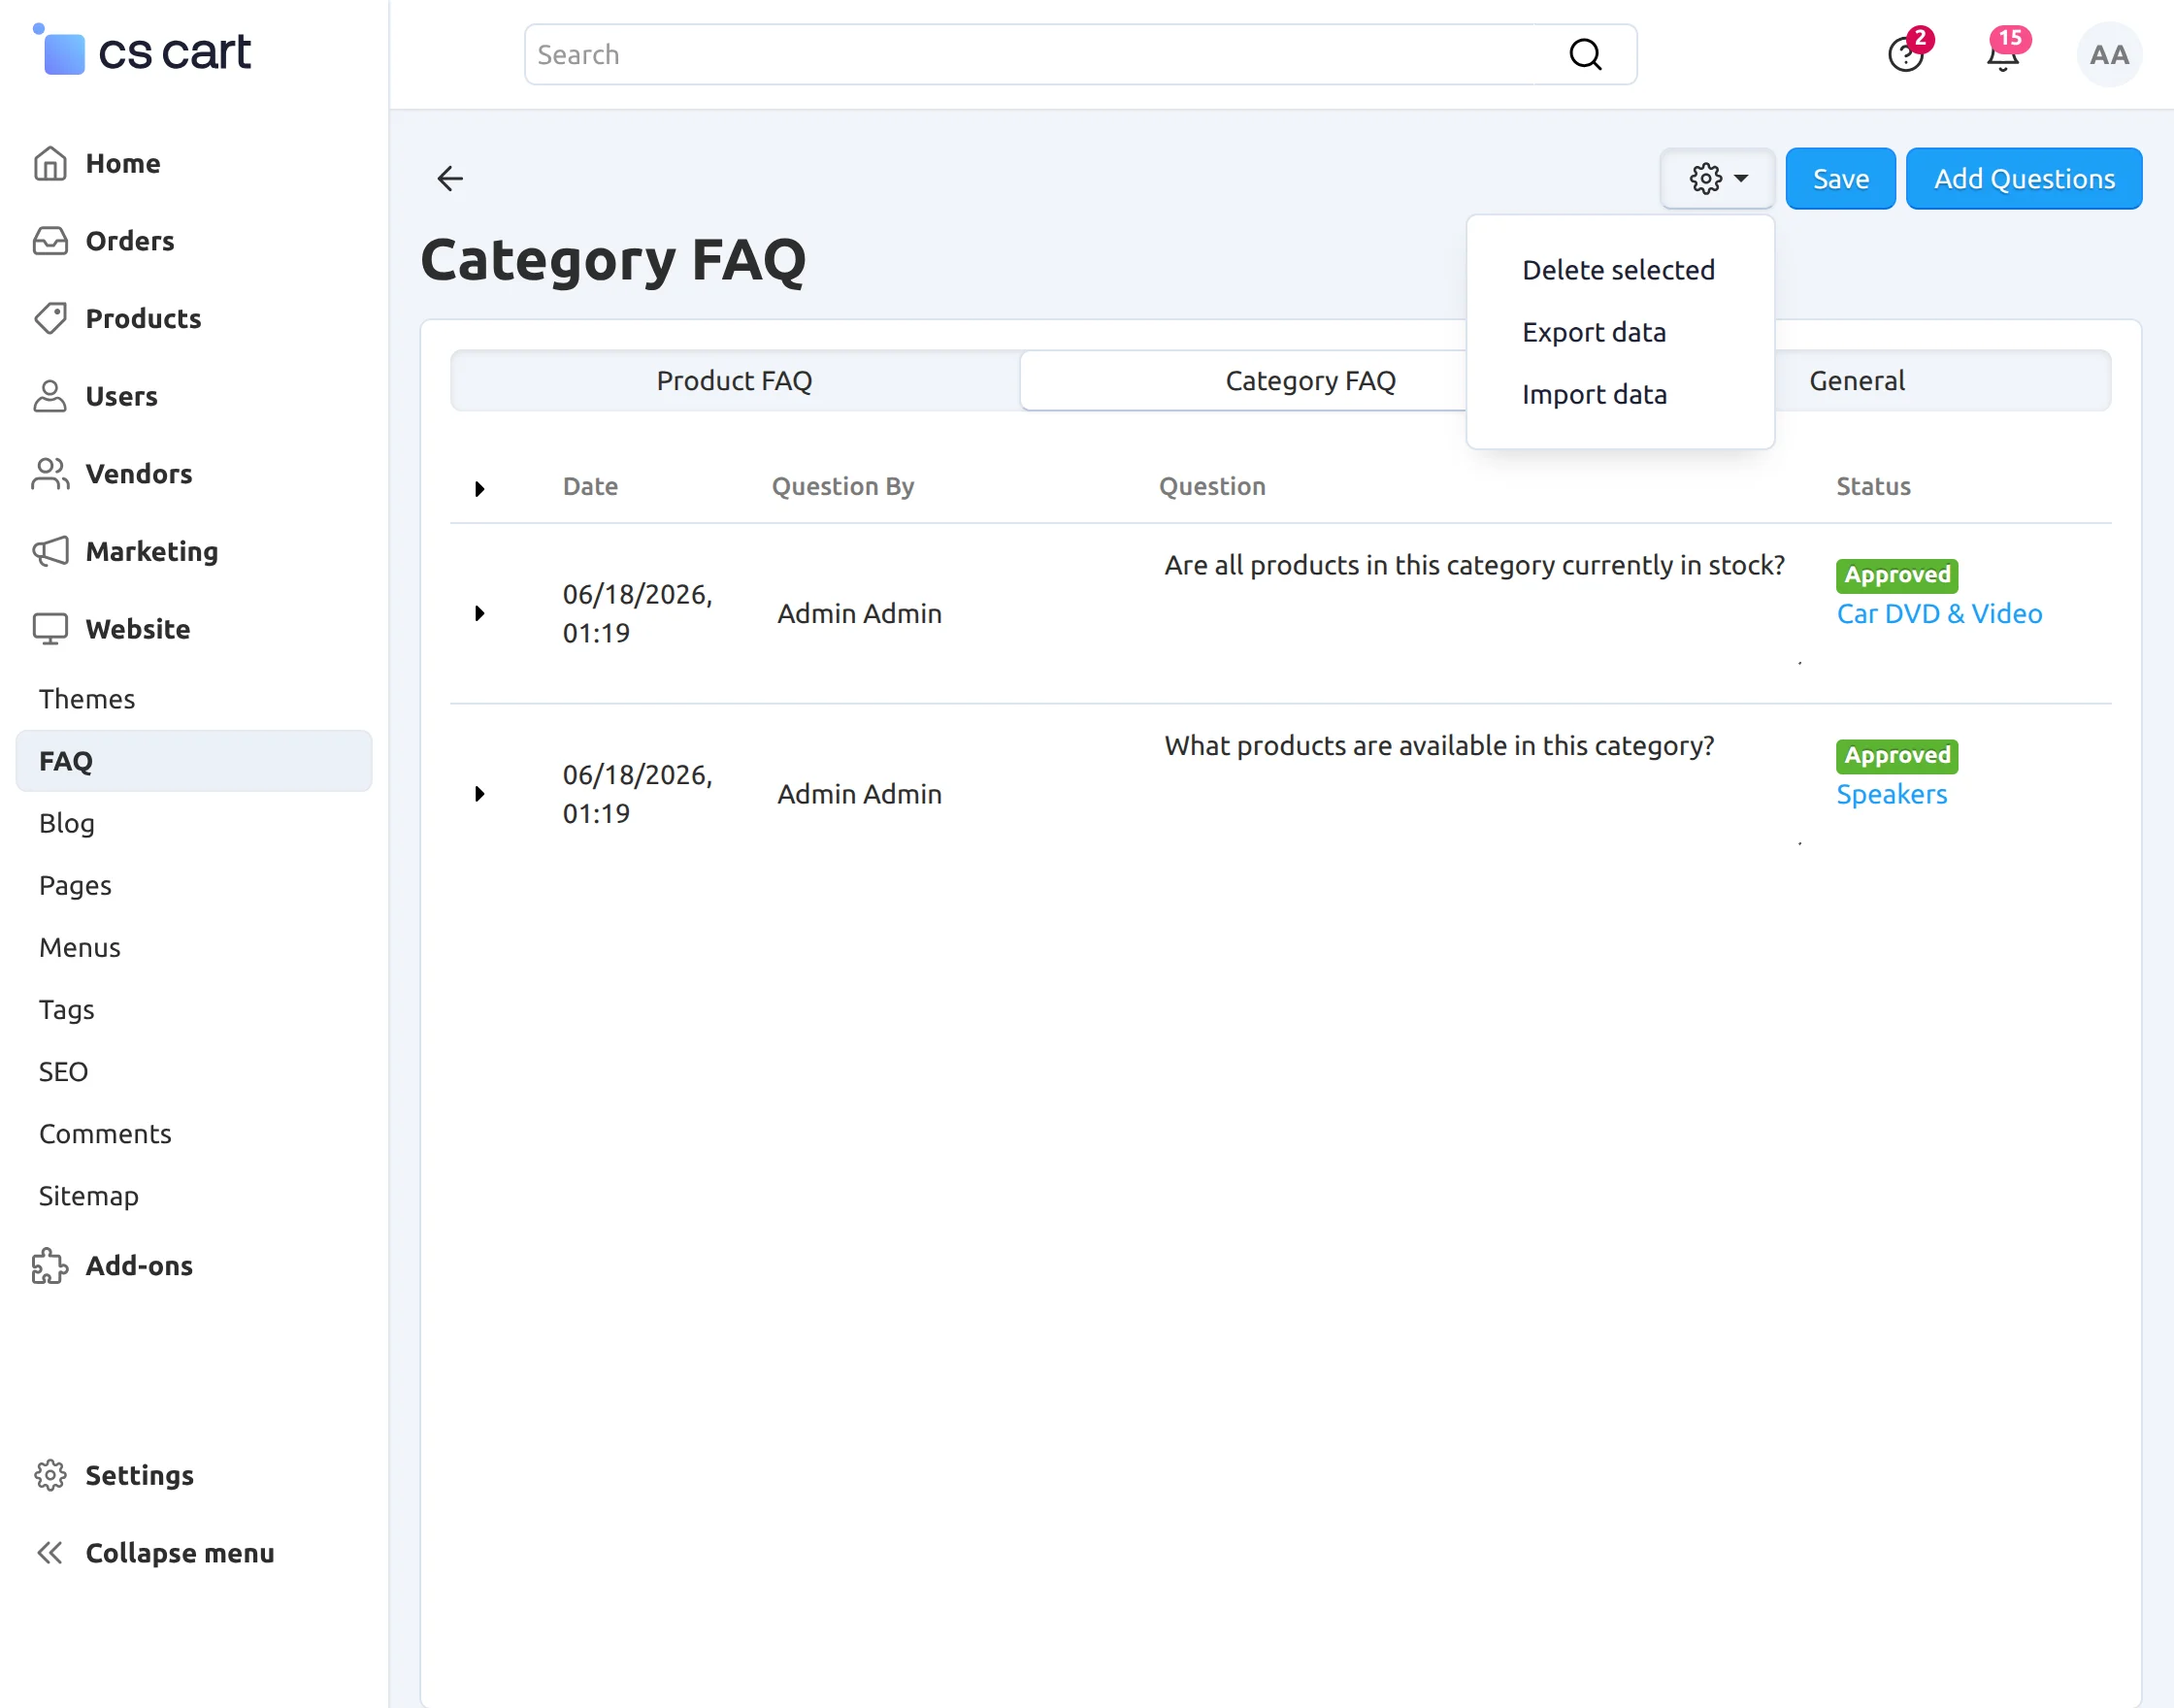Open SEO under Website
This screenshot has height=1708, width=2174.
click(63, 1071)
